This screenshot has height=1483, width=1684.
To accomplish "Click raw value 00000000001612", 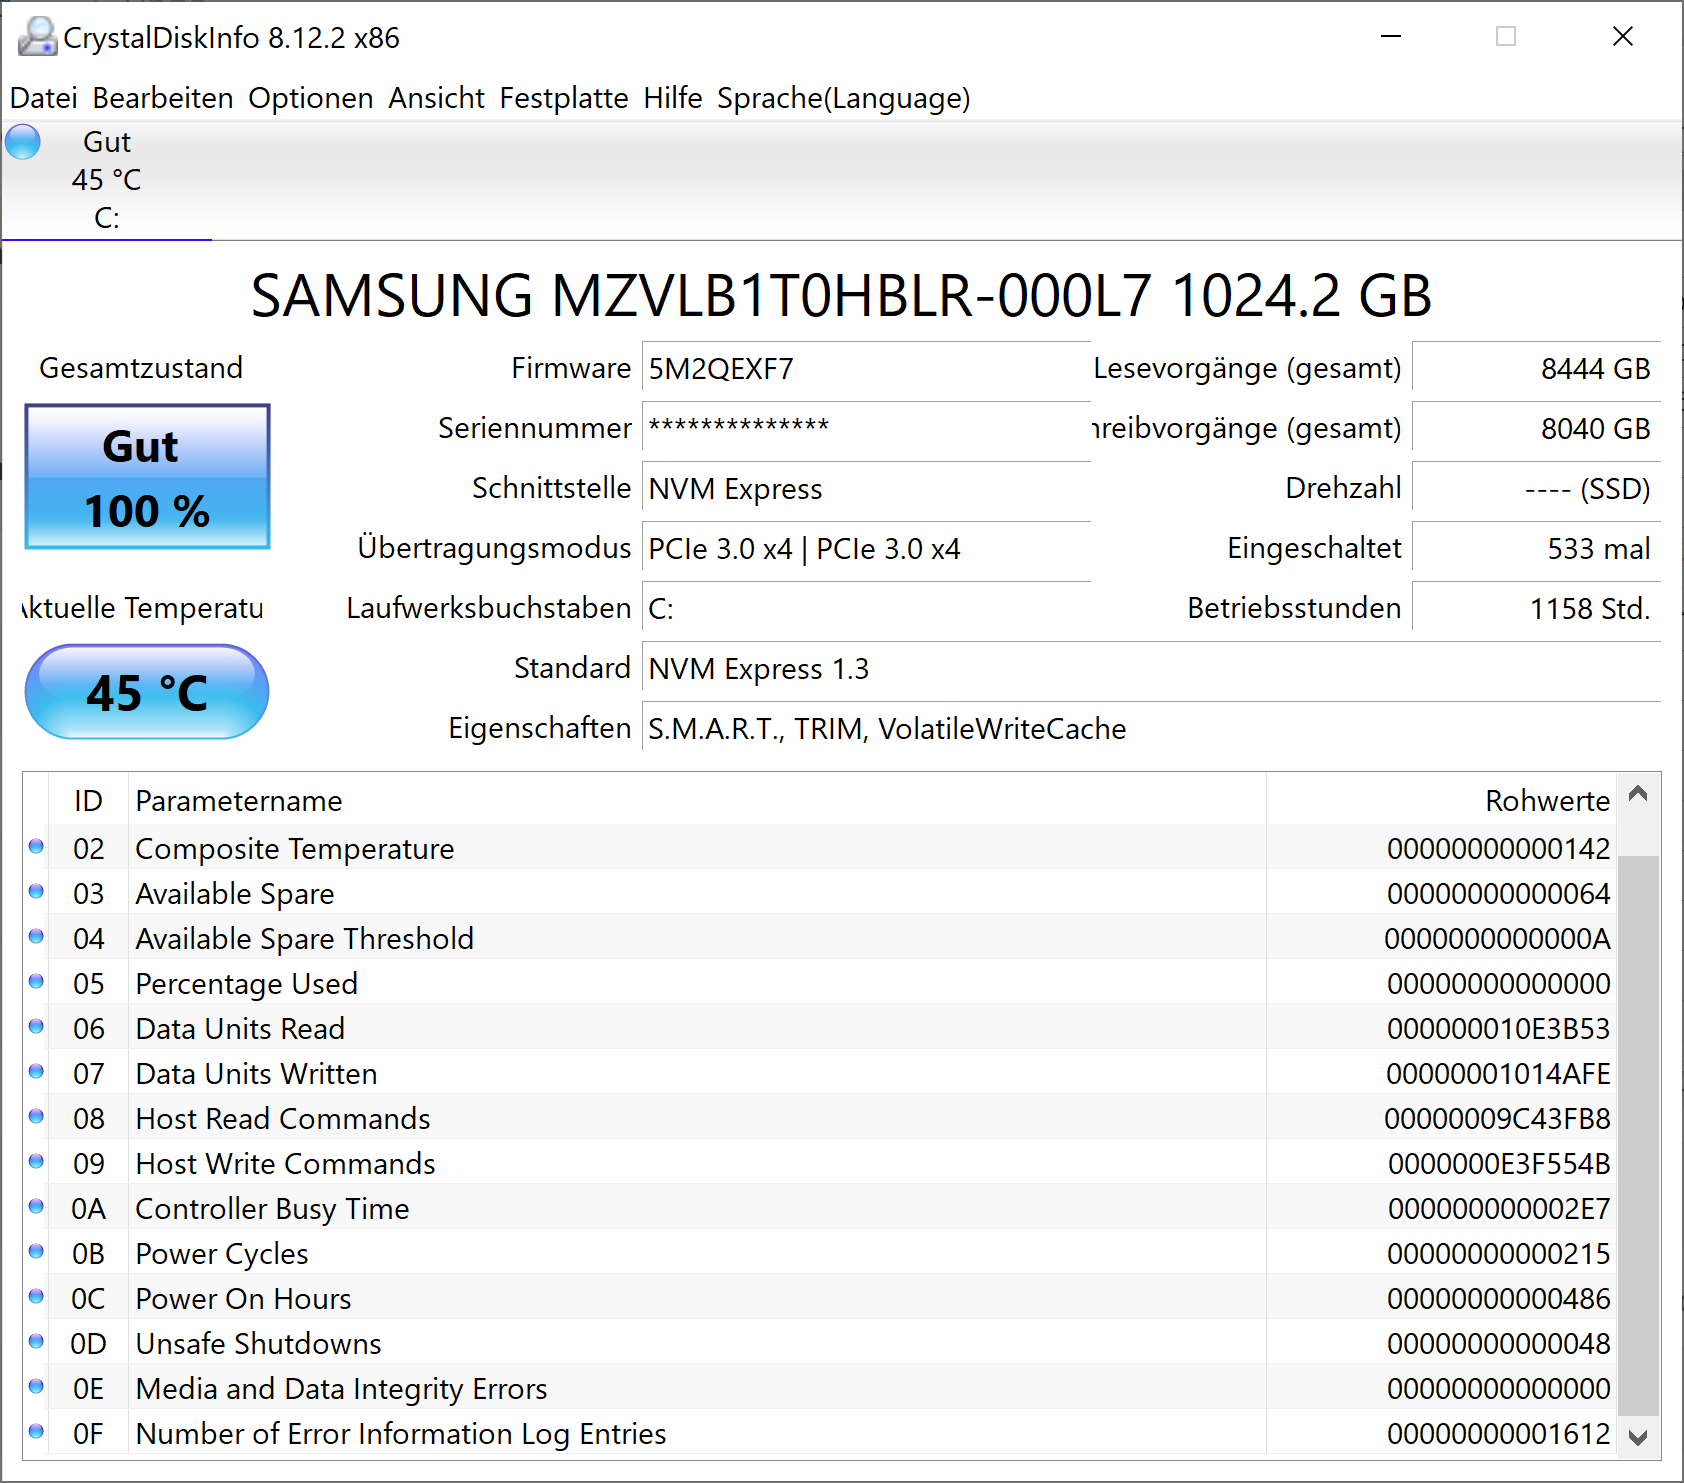I will coord(1499,1434).
